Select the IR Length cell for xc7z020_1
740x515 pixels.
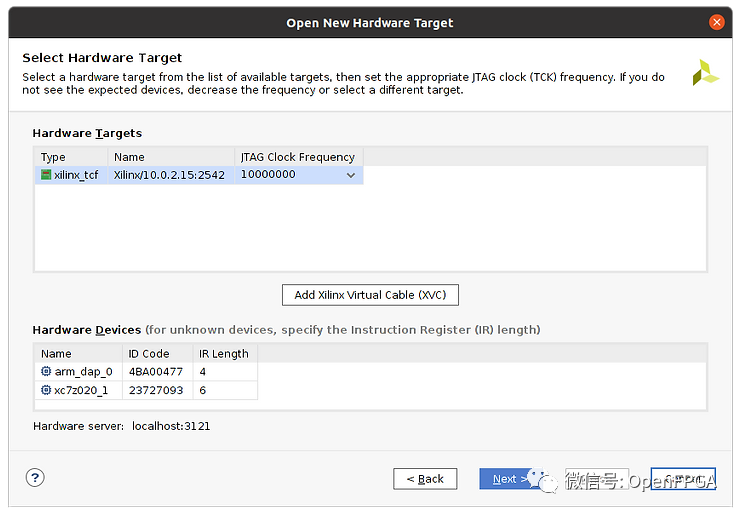pyautogui.click(x=224, y=390)
